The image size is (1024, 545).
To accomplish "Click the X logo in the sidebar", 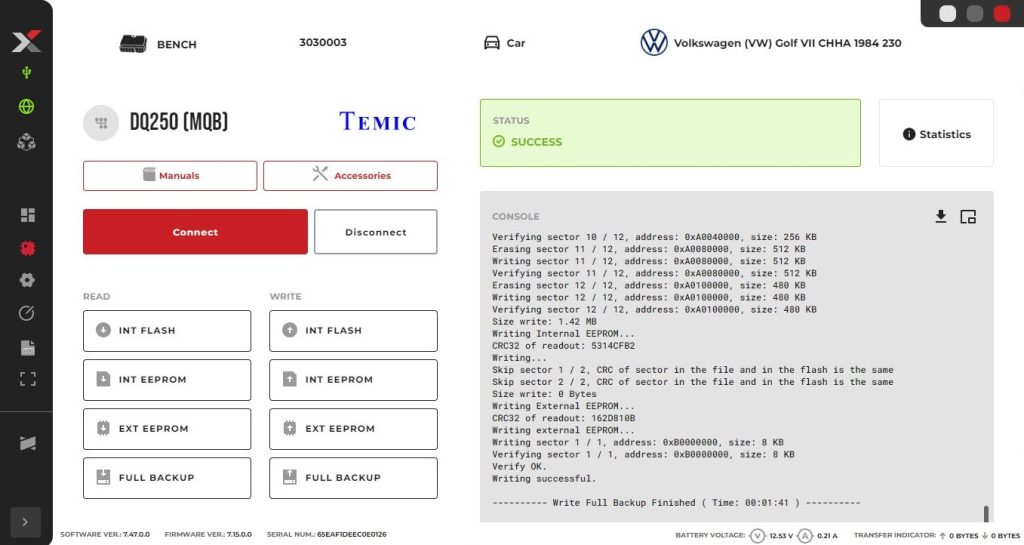I will [26, 41].
